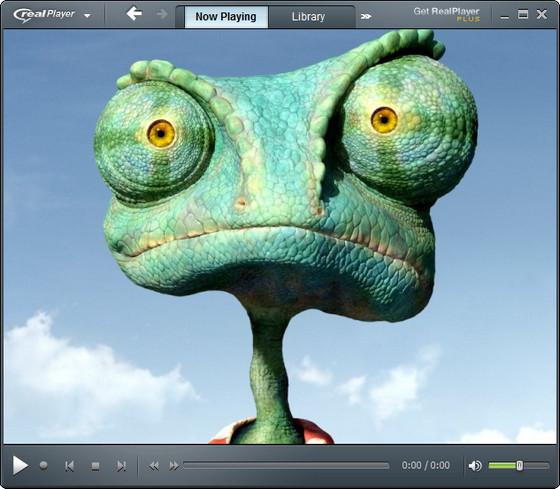This screenshot has height=489, width=560.
Task: Go back with the white left arrow
Action: coord(134,14)
